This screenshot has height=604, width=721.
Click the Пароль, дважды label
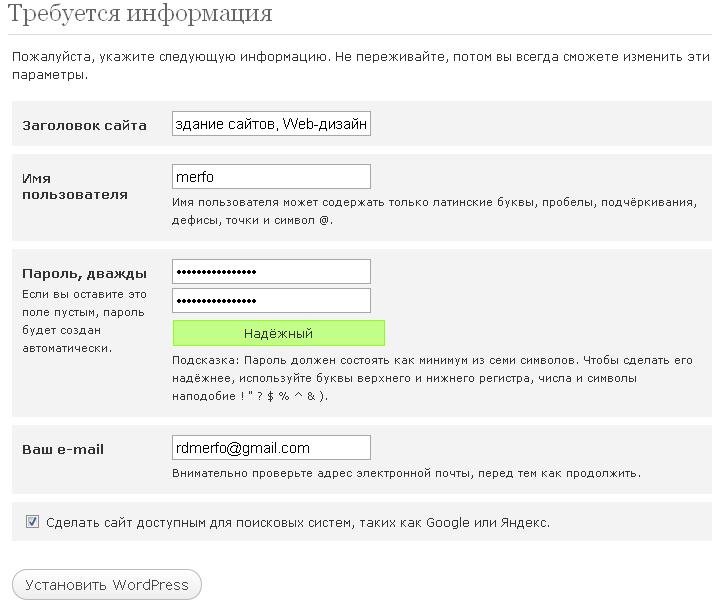tap(85, 274)
